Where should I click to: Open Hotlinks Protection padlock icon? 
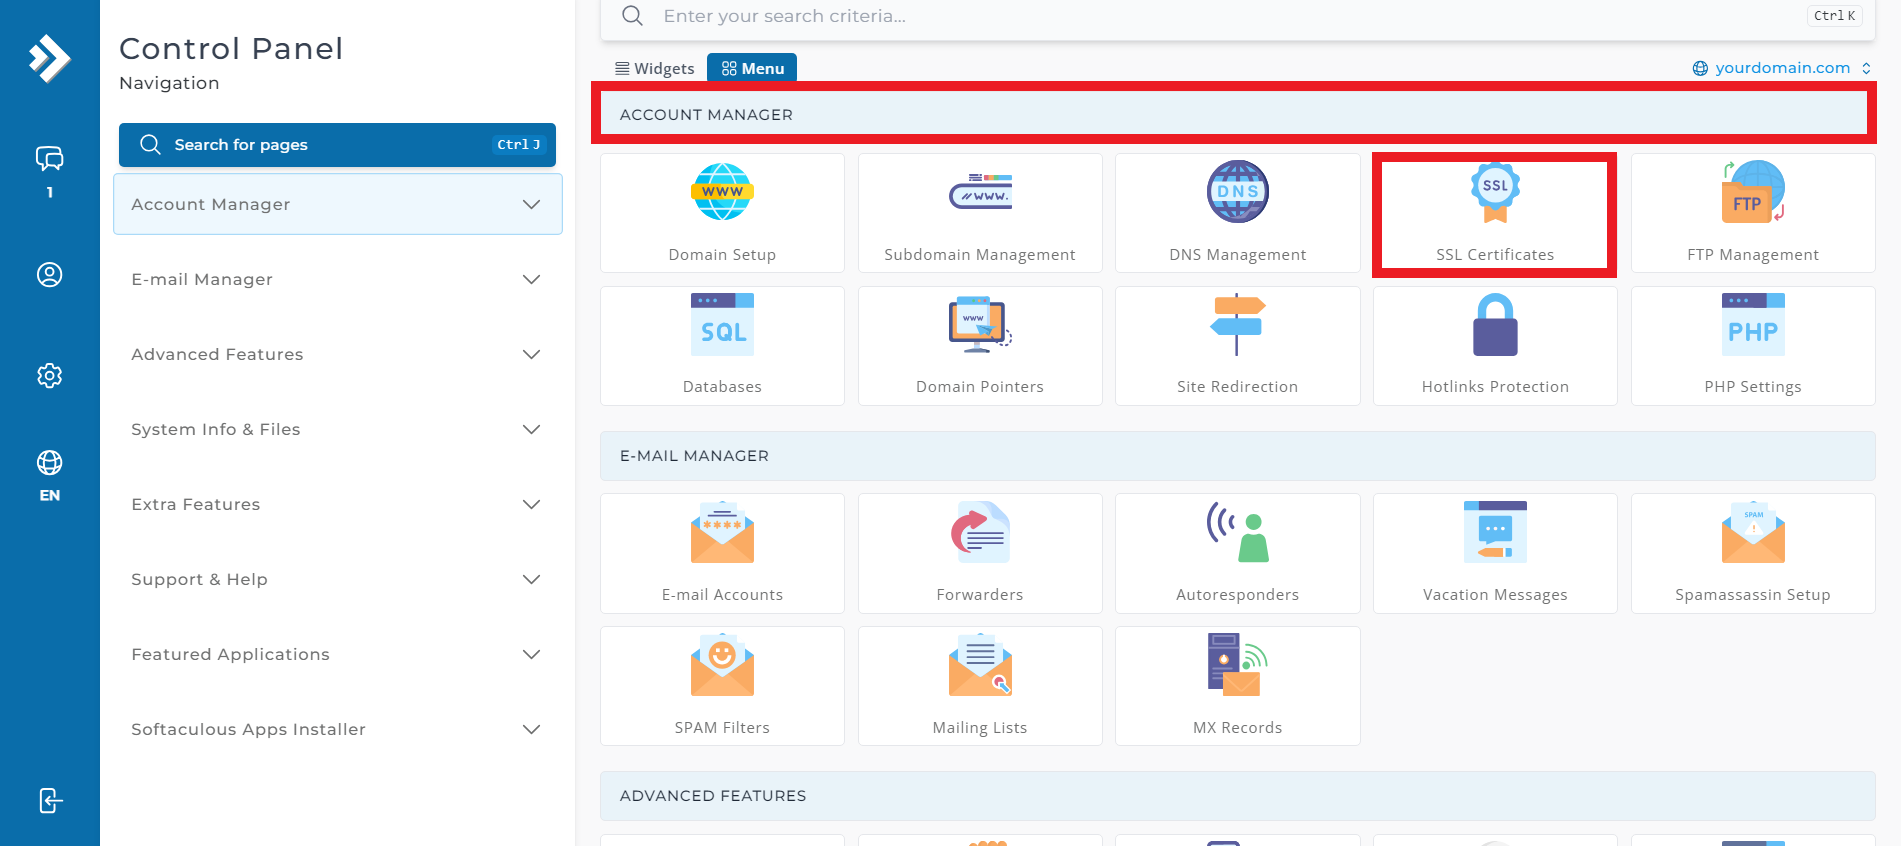pos(1495,325)
